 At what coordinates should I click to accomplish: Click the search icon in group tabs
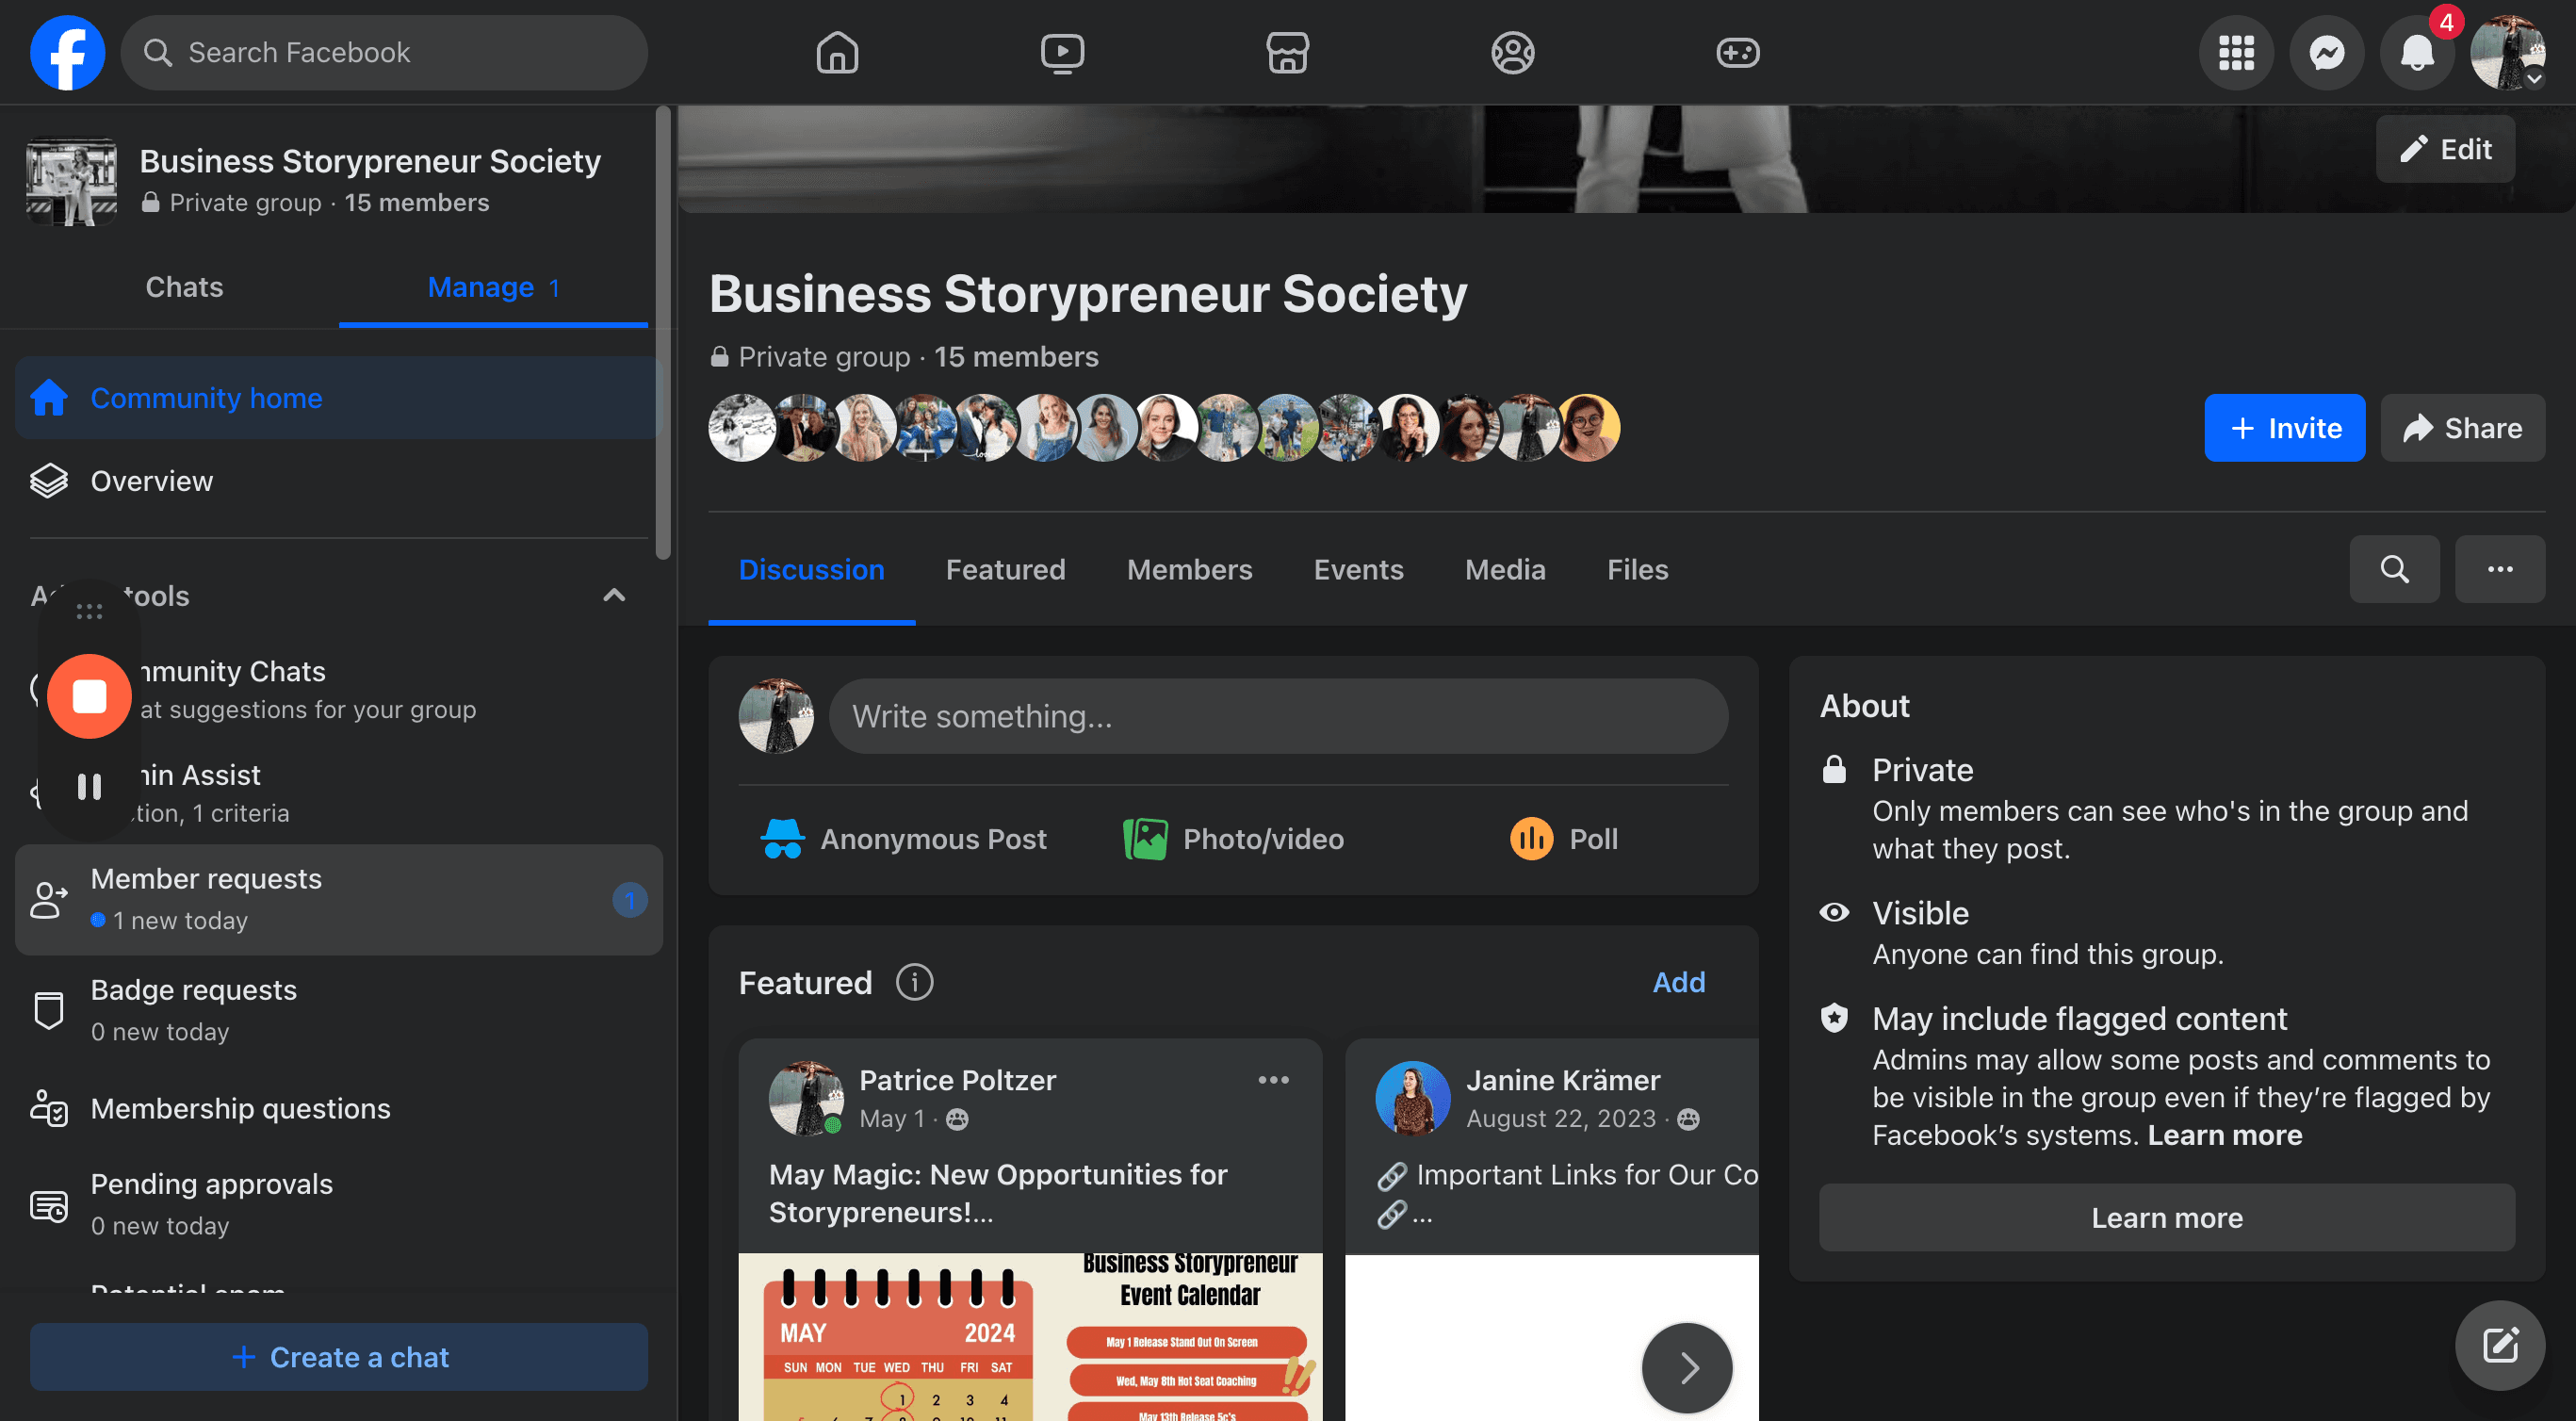[x=2394, y=569]
